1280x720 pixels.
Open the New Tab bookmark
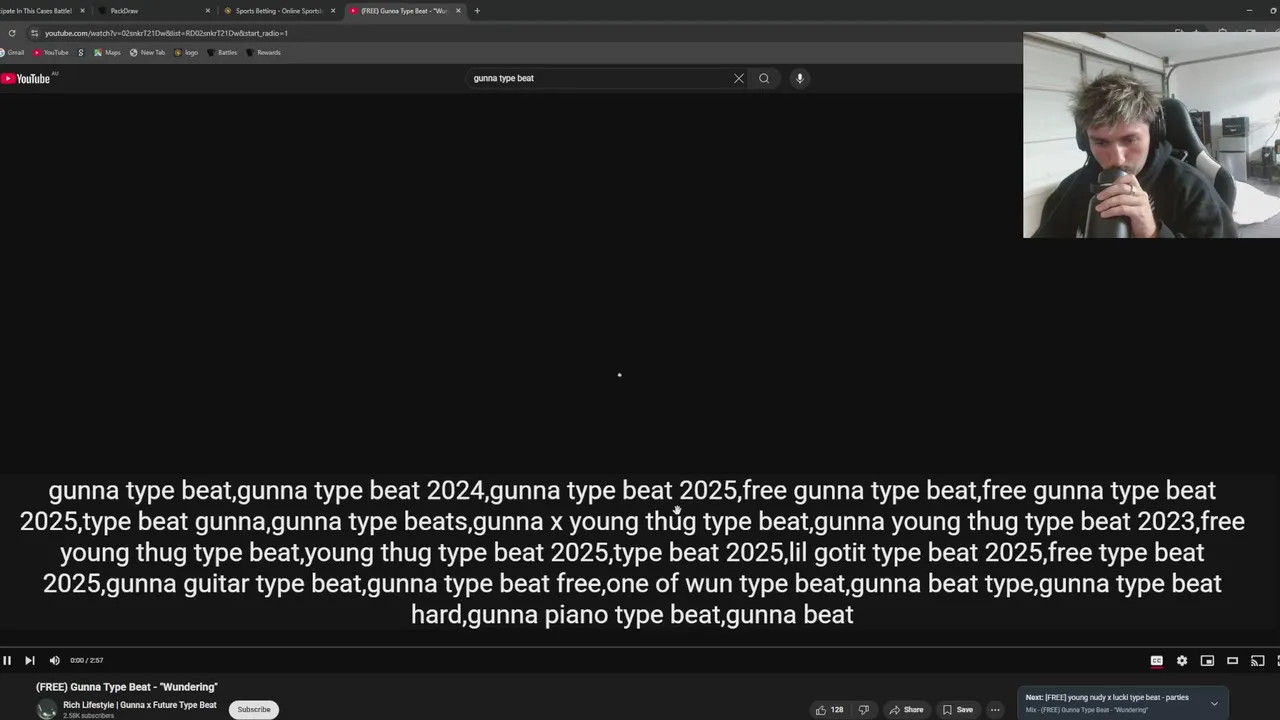point(147,53)
